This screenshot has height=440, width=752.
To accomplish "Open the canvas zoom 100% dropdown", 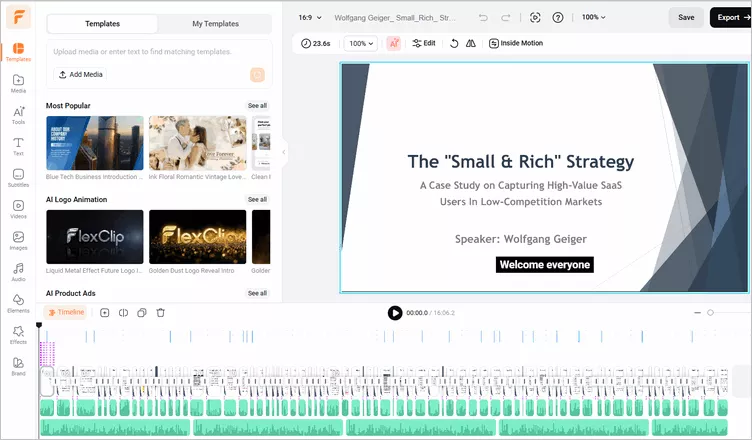I will (594, 17).
